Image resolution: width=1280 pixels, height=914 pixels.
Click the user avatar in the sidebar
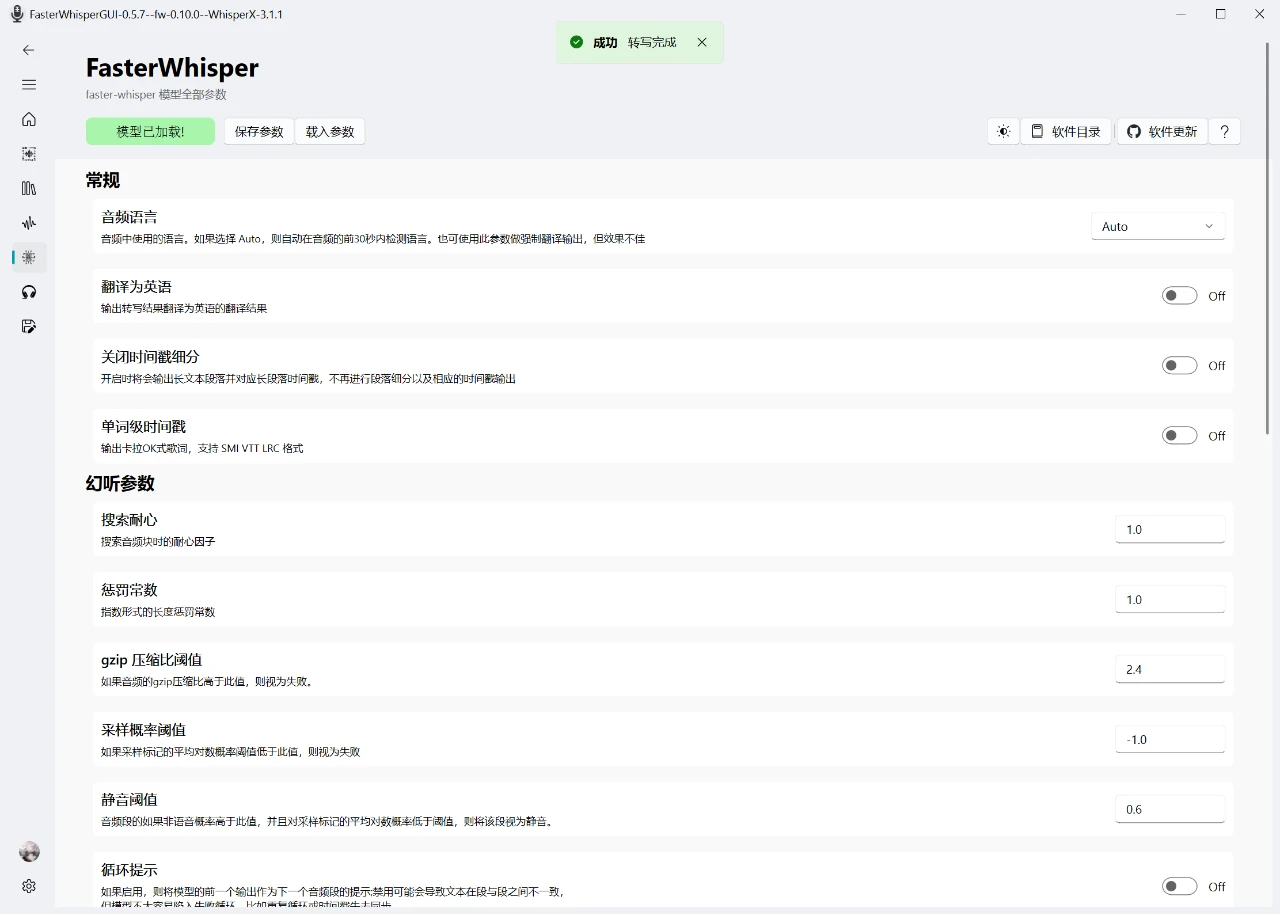pos(29,852)
